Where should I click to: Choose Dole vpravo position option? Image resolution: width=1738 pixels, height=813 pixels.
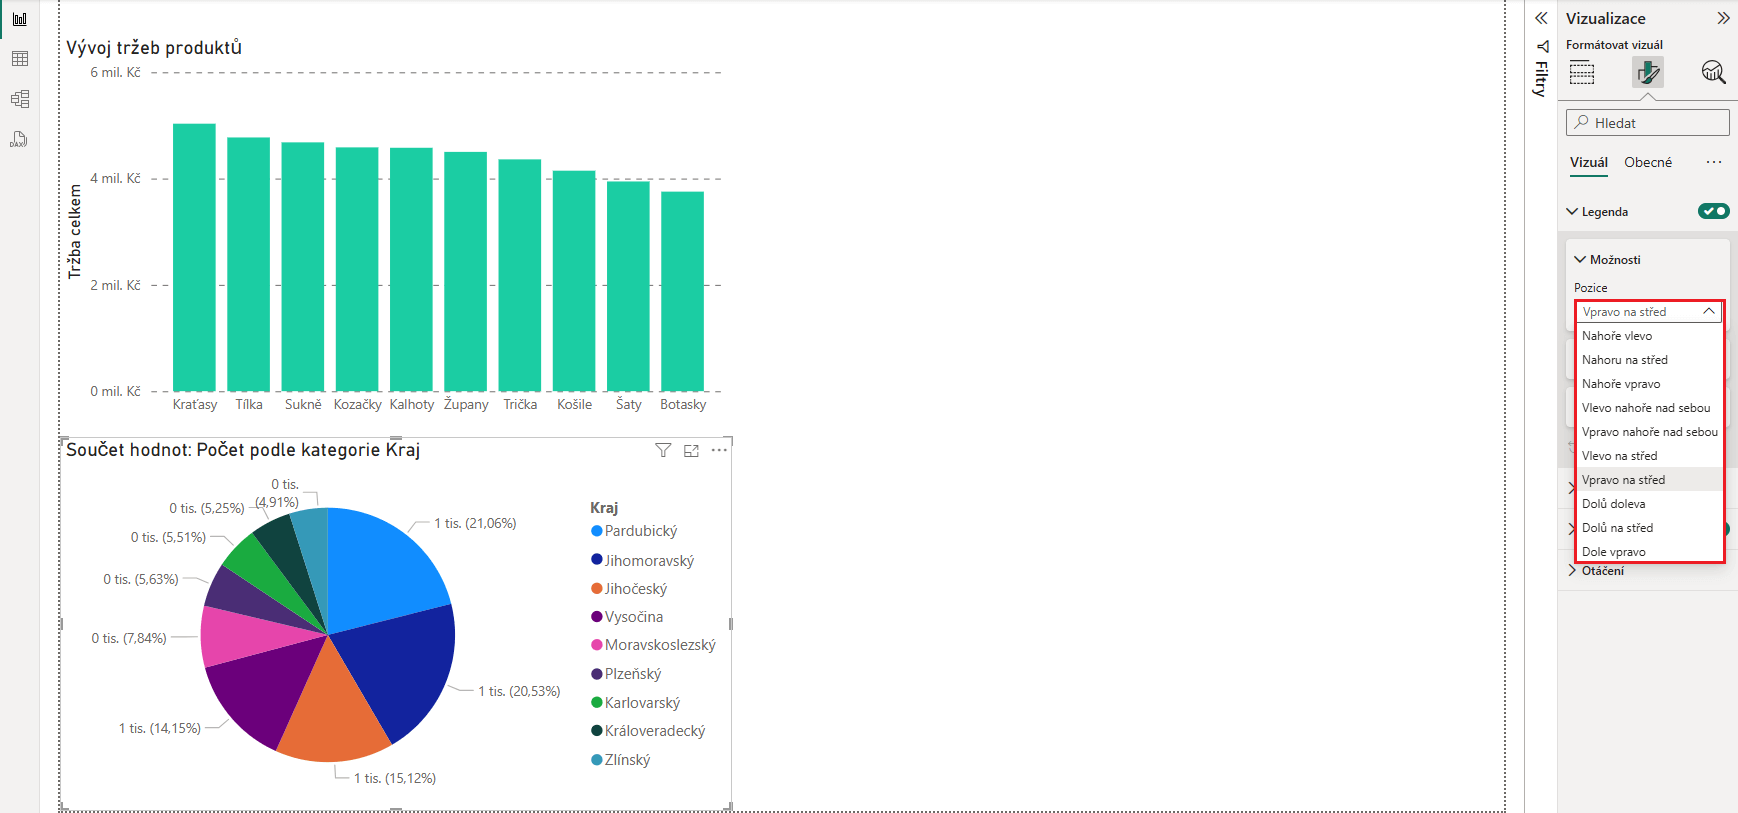coord(1648,552)
